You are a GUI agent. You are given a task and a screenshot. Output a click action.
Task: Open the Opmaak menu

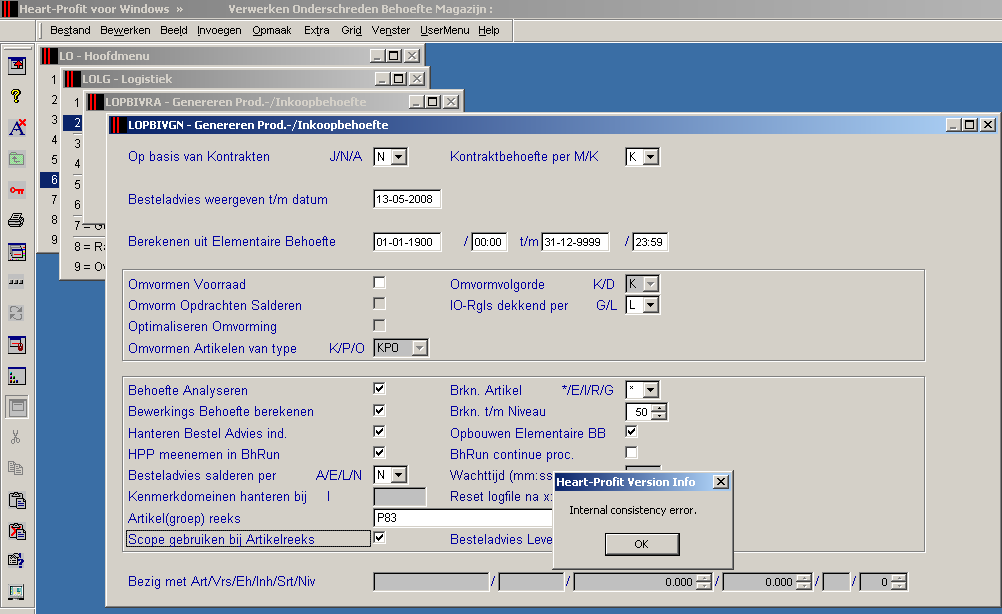pyautogui.click(x=272, y=30)
